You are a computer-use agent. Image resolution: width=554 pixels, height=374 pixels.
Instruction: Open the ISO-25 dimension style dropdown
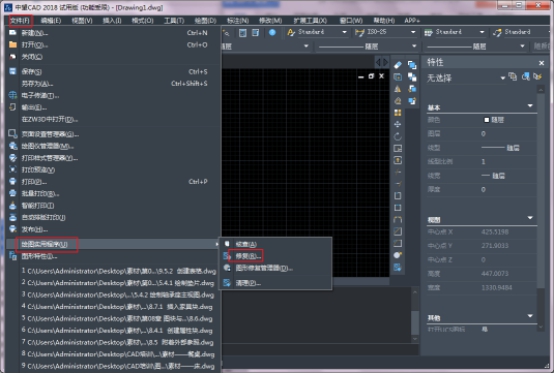point(413,32)
